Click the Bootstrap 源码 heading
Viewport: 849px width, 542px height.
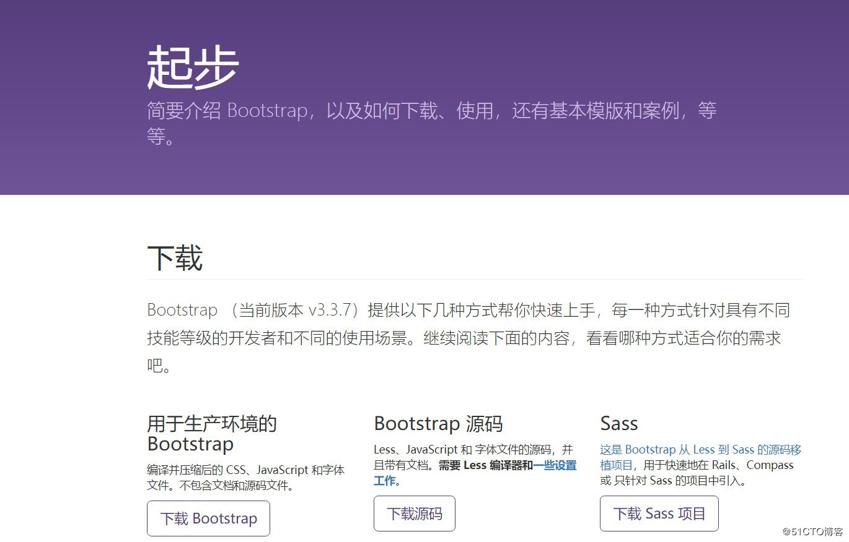(438, 423)
